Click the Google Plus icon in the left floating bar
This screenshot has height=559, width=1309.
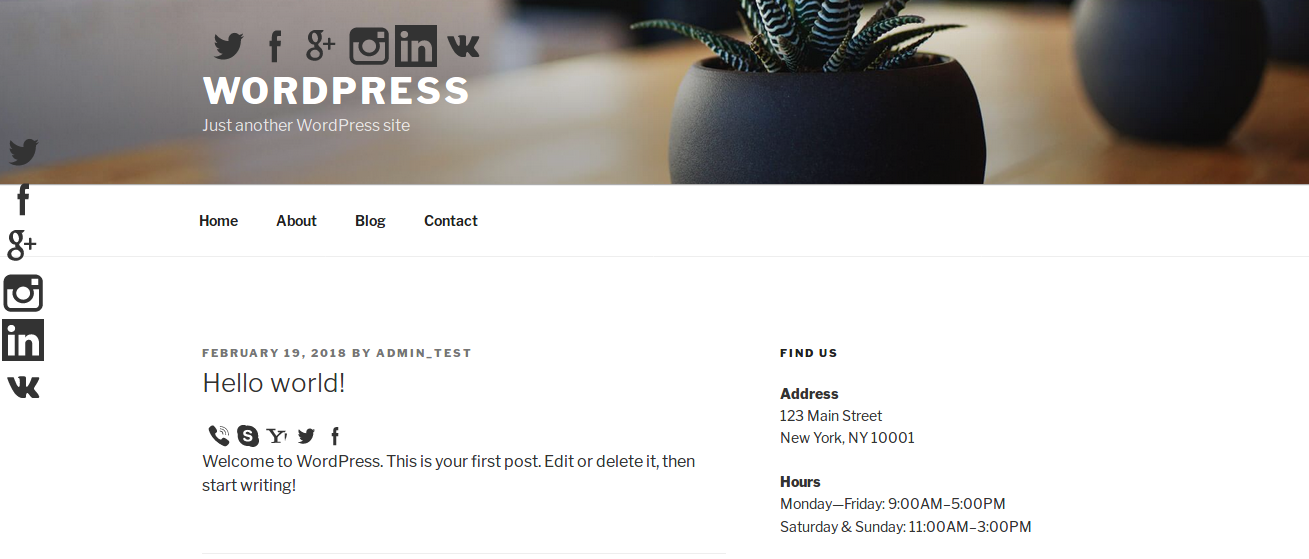coord(22,245)
